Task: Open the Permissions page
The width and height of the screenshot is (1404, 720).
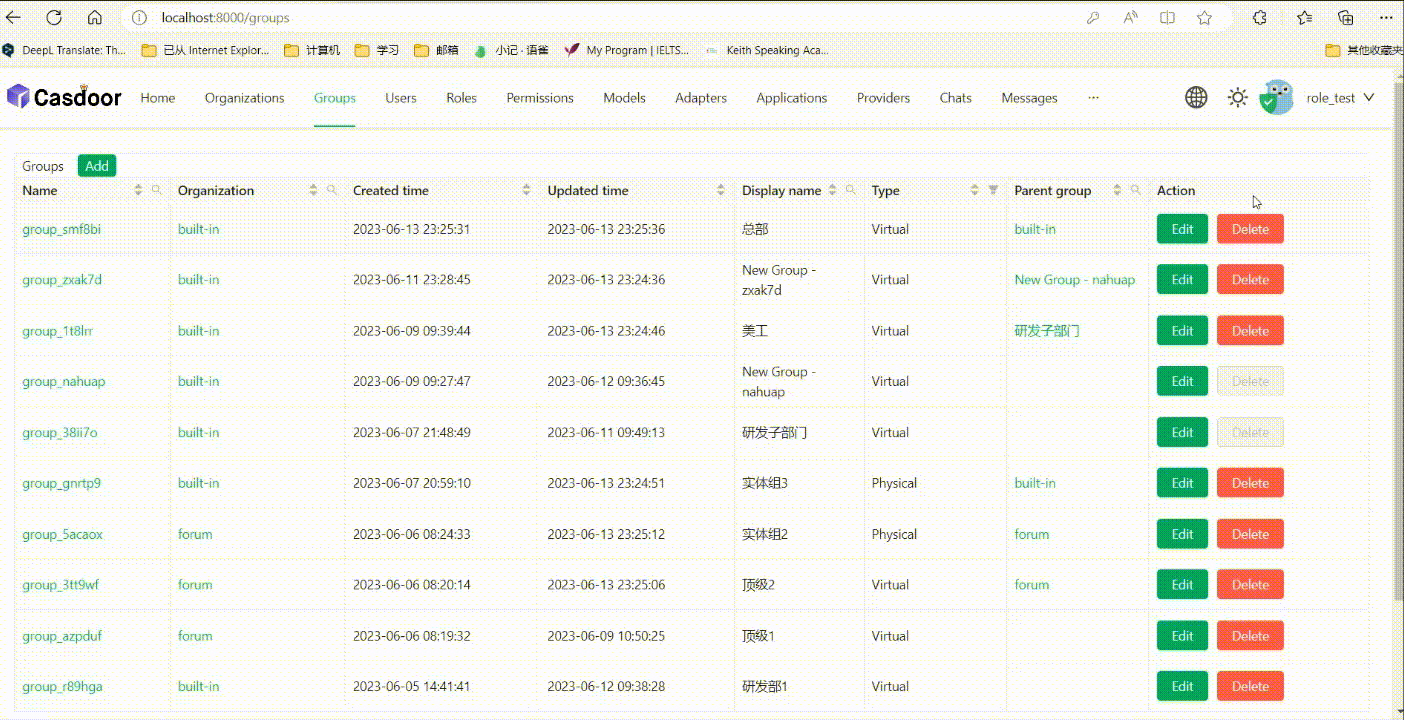Action: point(539,97)
